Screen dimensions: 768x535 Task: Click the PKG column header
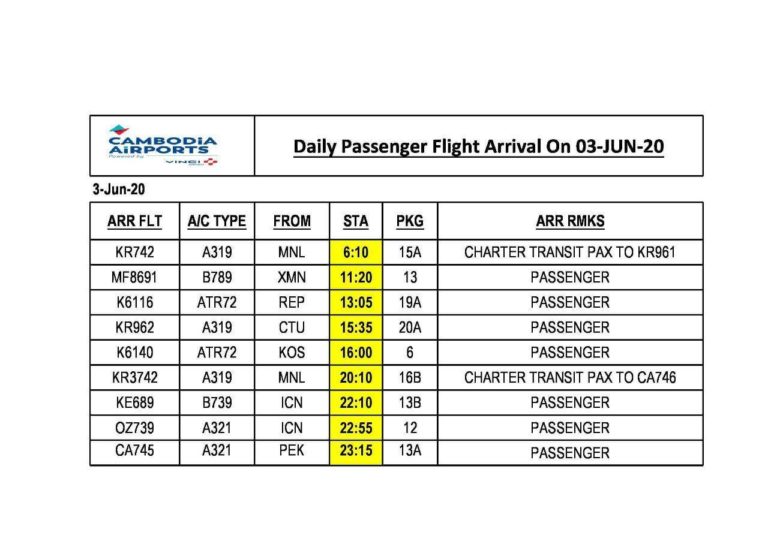(x=410, y=221)
